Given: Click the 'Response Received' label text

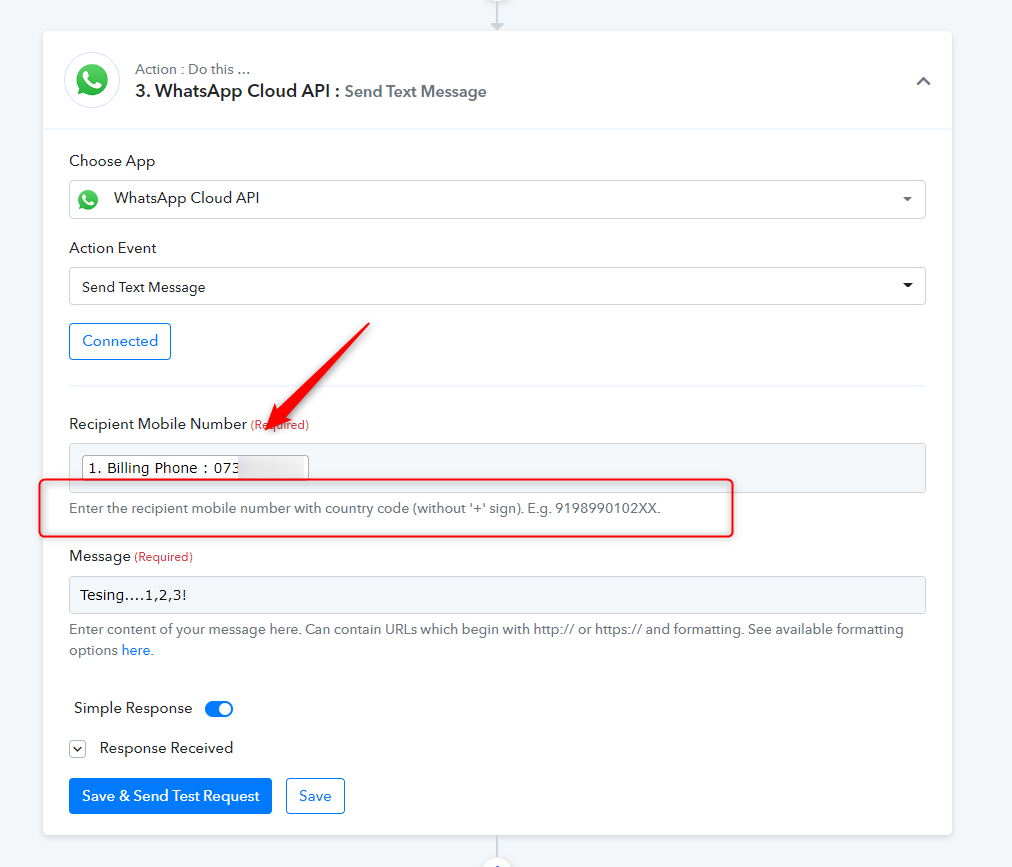Looking at the screenshot, I should [x=166, y=748].
